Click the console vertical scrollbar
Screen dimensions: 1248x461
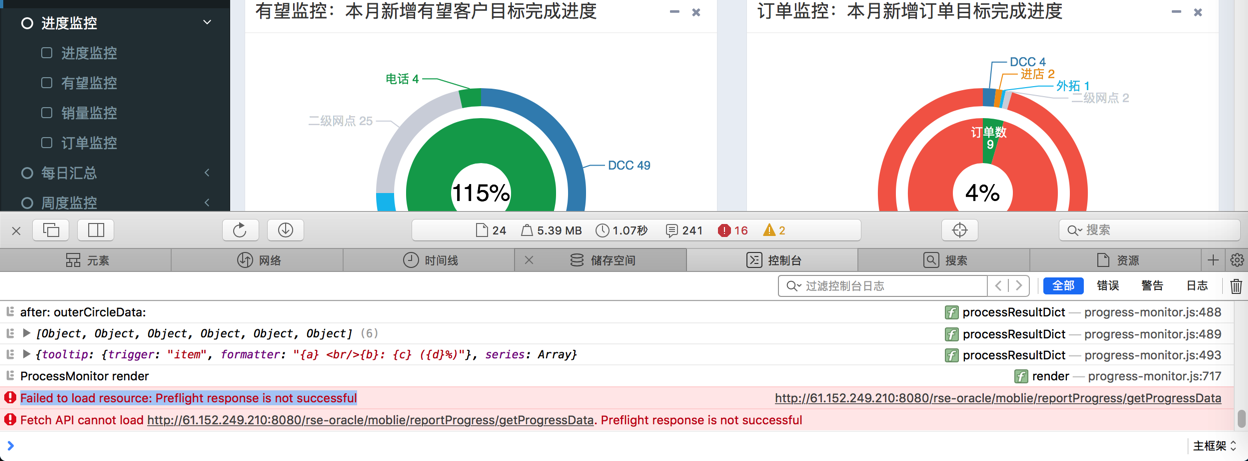tap(1241, 418)
